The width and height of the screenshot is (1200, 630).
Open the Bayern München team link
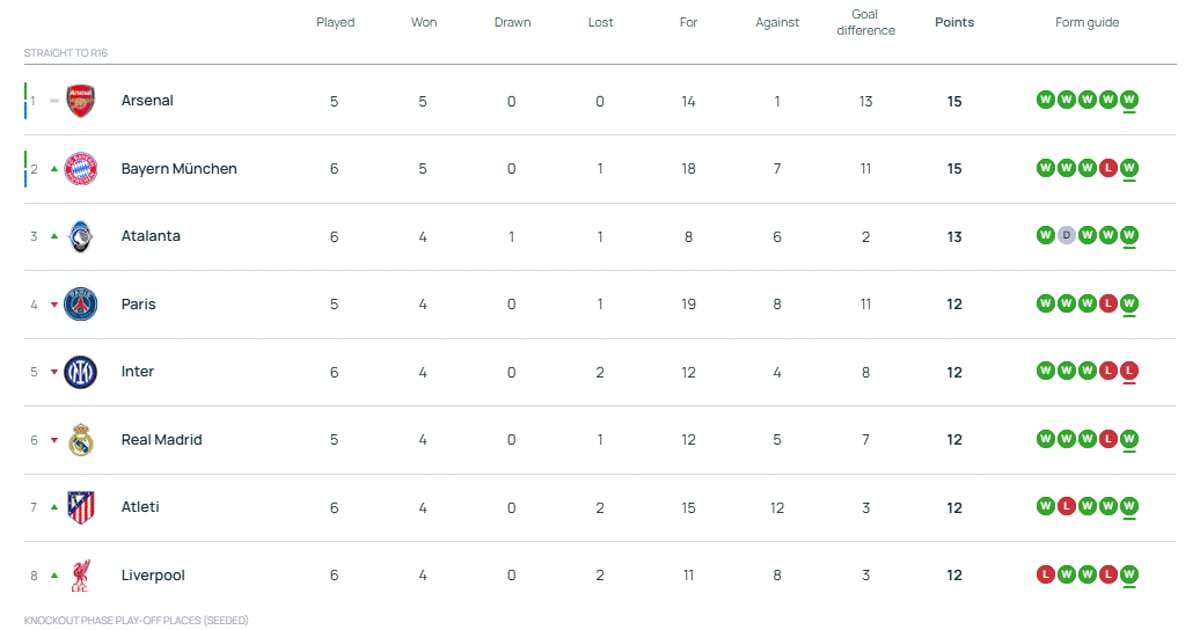click(179, 169)
